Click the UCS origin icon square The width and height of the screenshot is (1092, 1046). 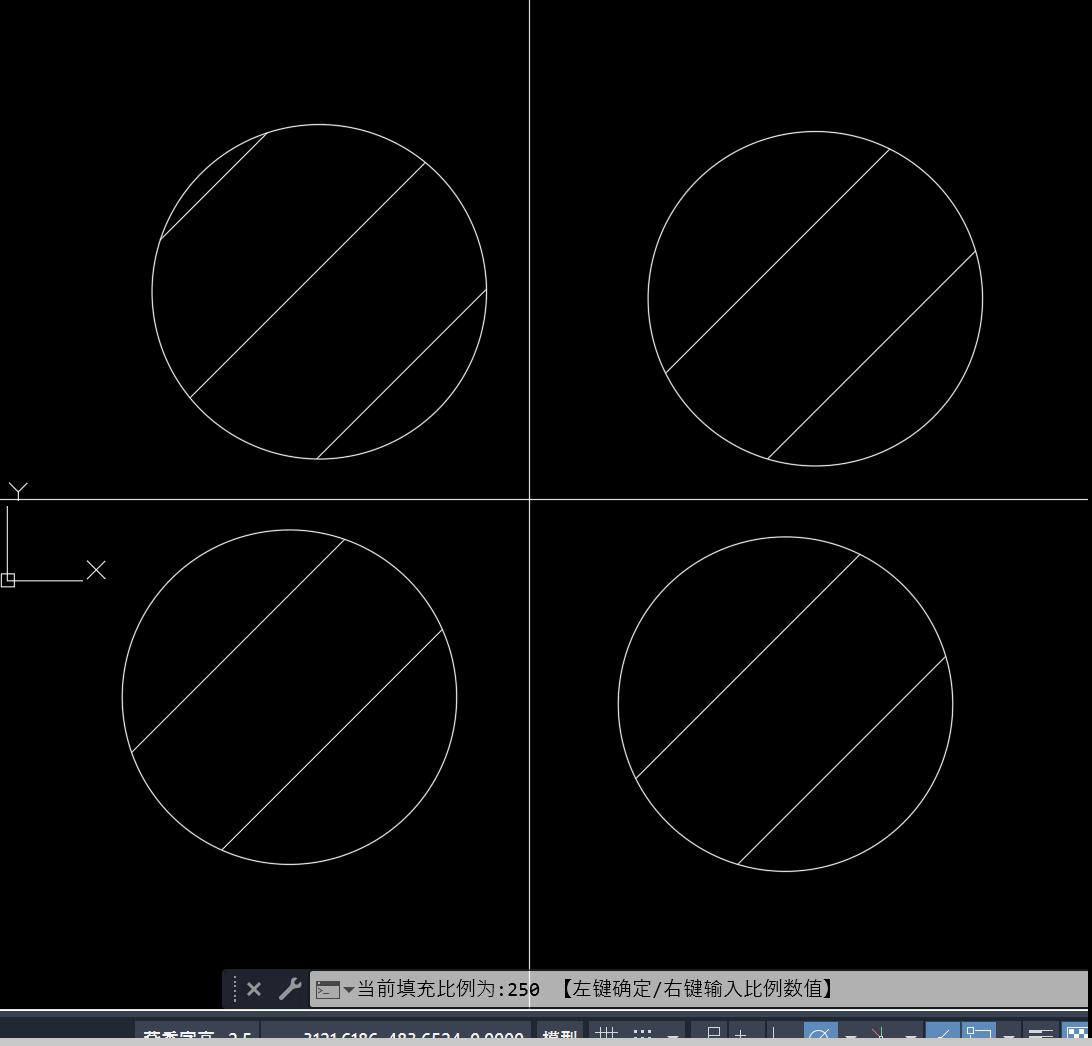pyautogui.click(x=8, y=580)
